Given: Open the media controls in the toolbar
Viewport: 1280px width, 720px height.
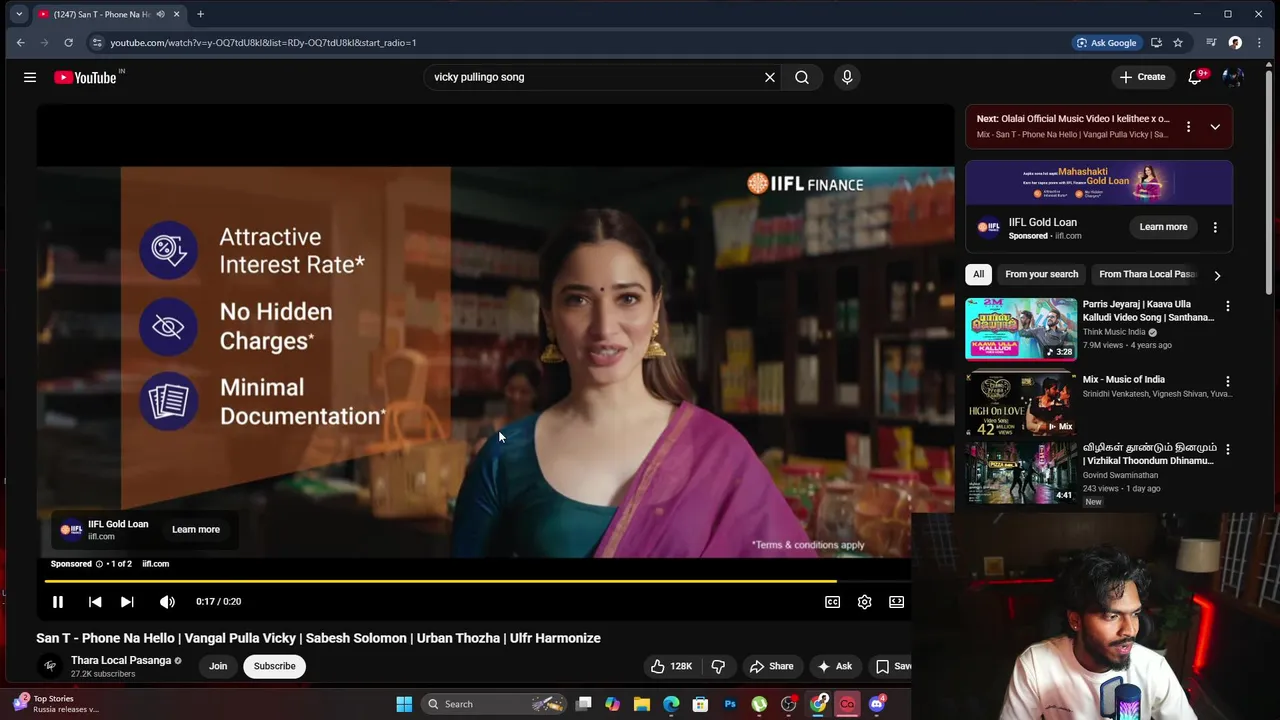Looking at the screenshot, I should 1211,43.
